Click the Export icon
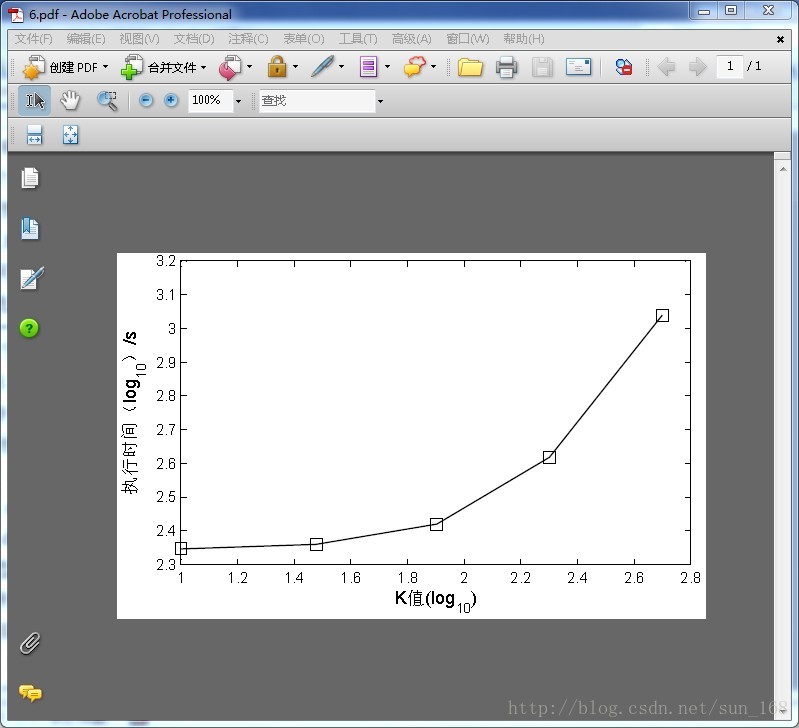This screenshot has width=799, height=728. 230,67
